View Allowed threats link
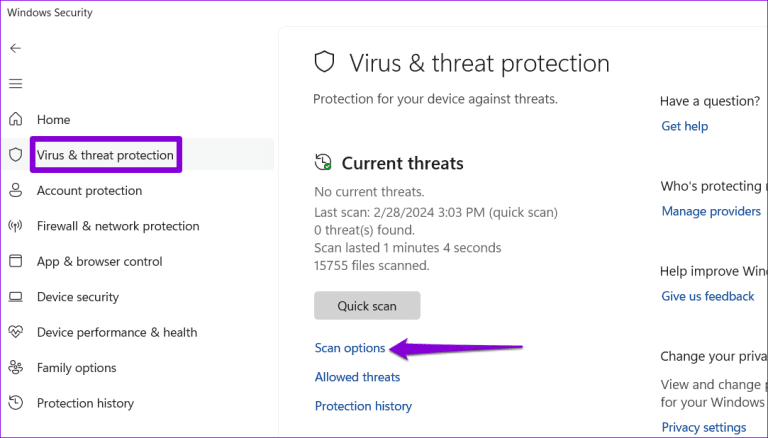This screenshot has height=438, width=768. click(x=358, y=377)
